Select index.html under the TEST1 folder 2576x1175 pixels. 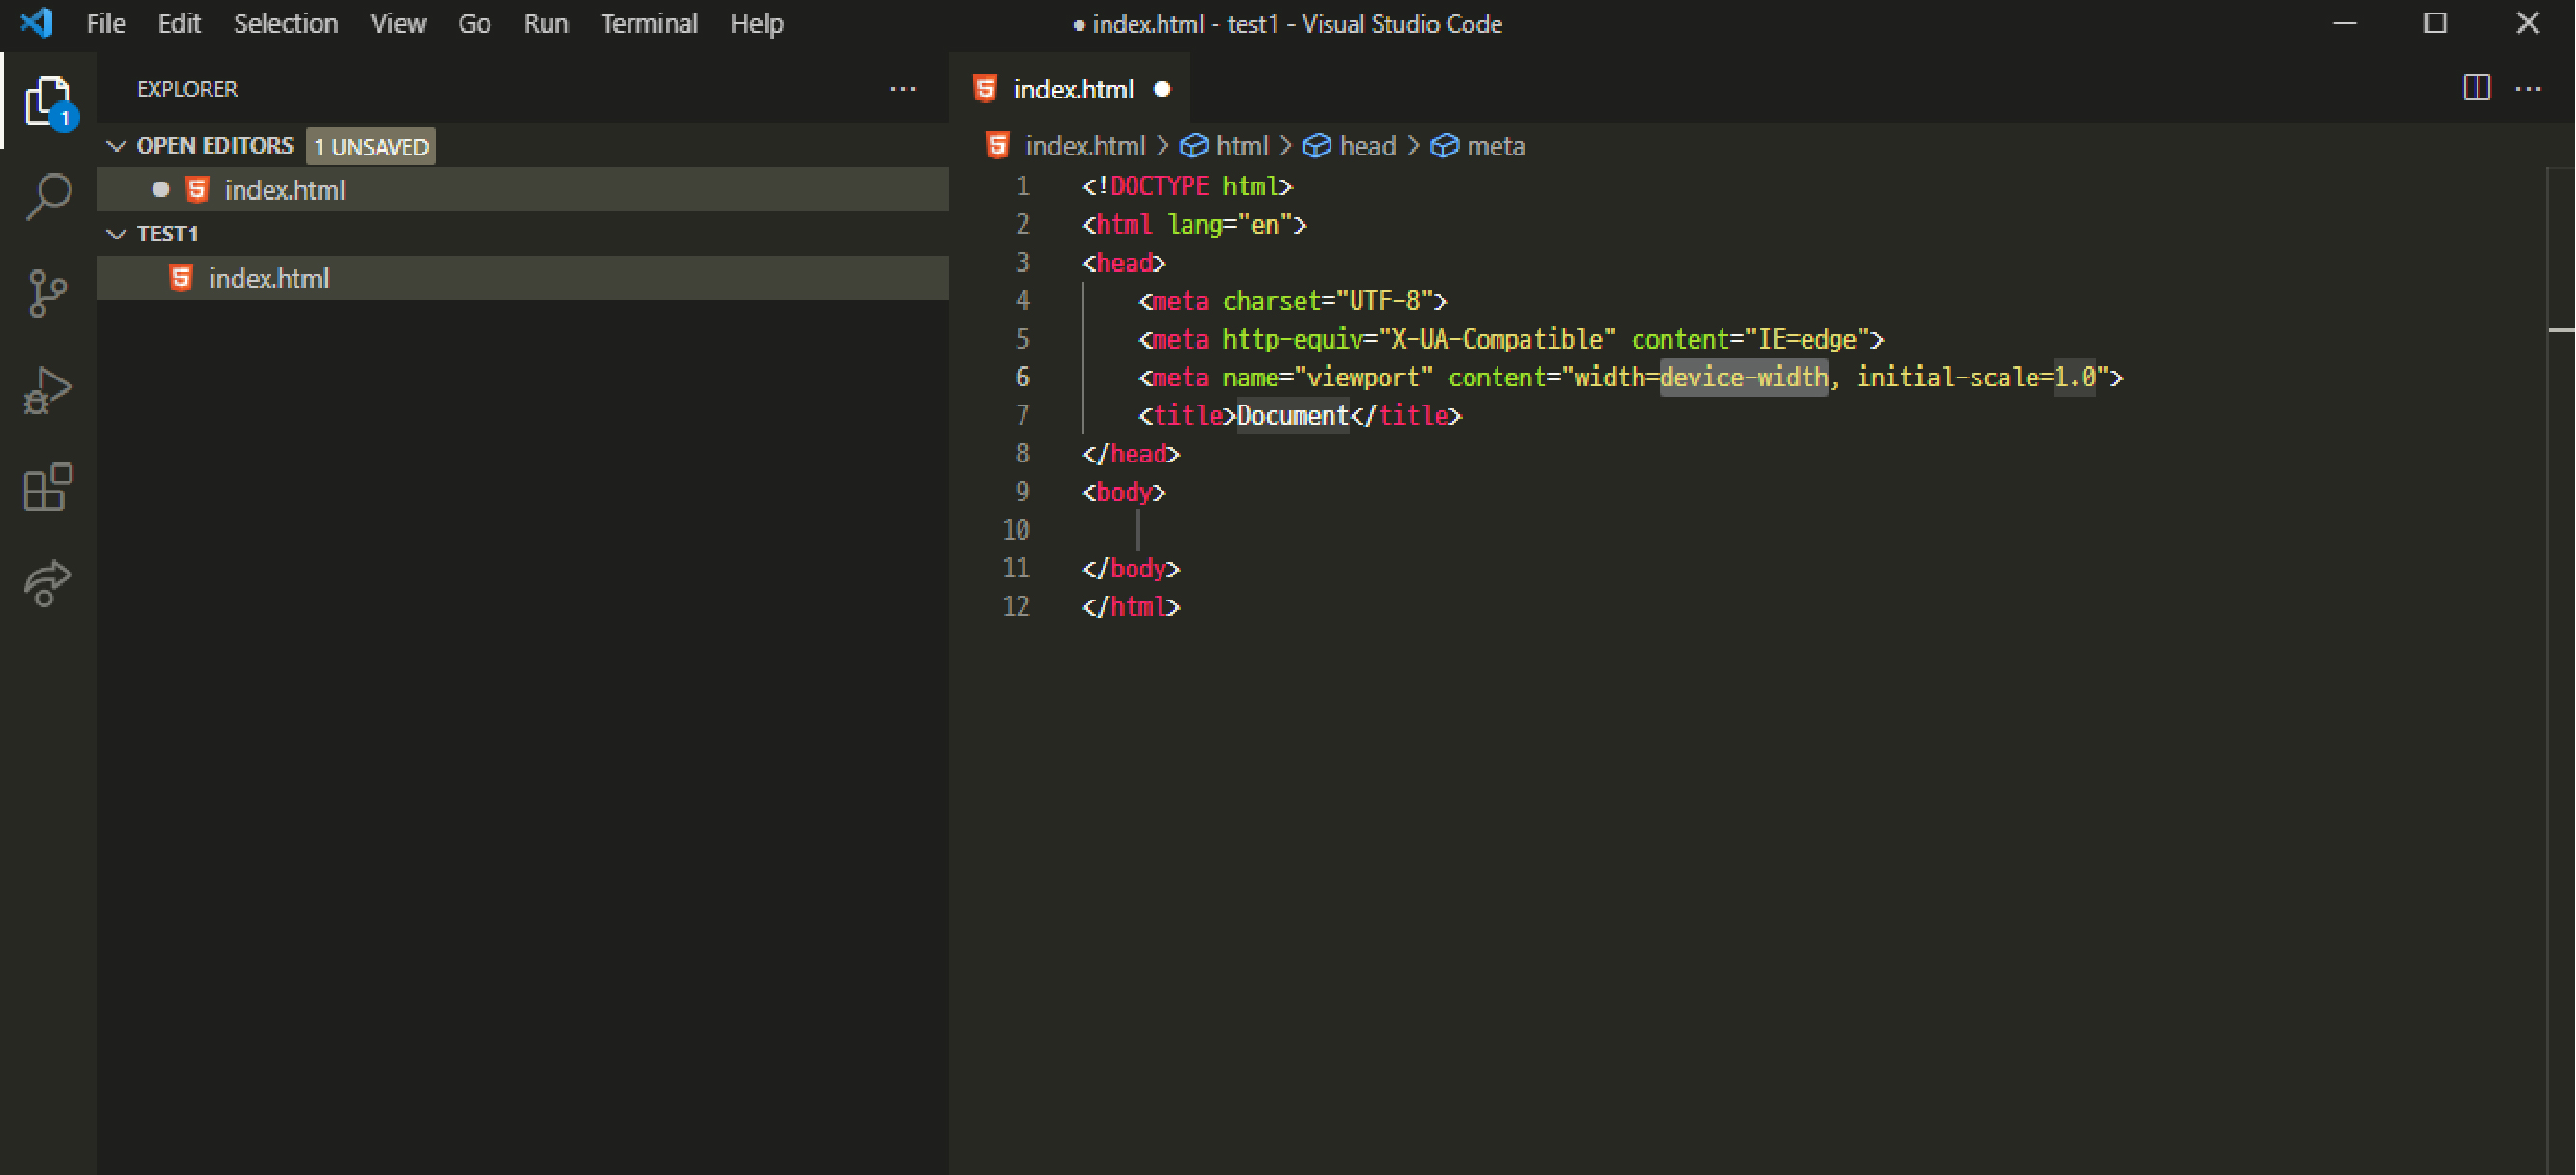pyautogui.click(x=268, y=278)
